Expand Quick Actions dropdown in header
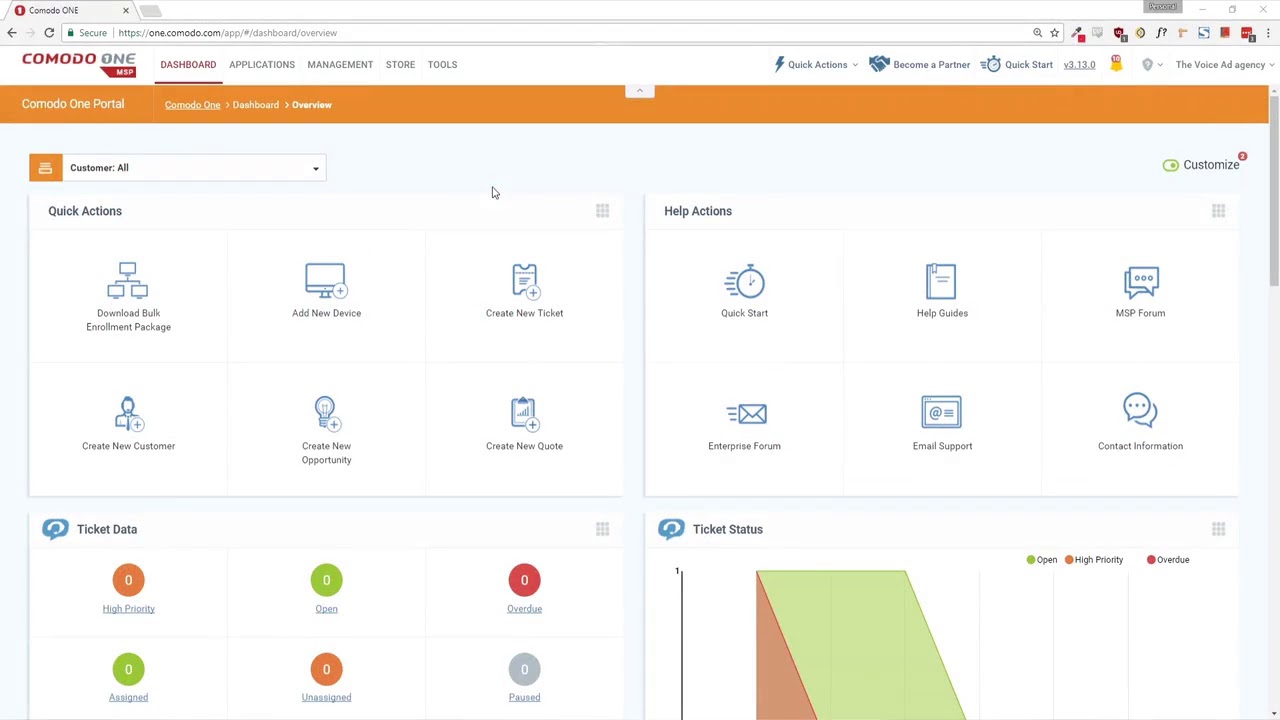Image resolution: width=1280 pixels, height=720 pixels. tap(816, 64)
